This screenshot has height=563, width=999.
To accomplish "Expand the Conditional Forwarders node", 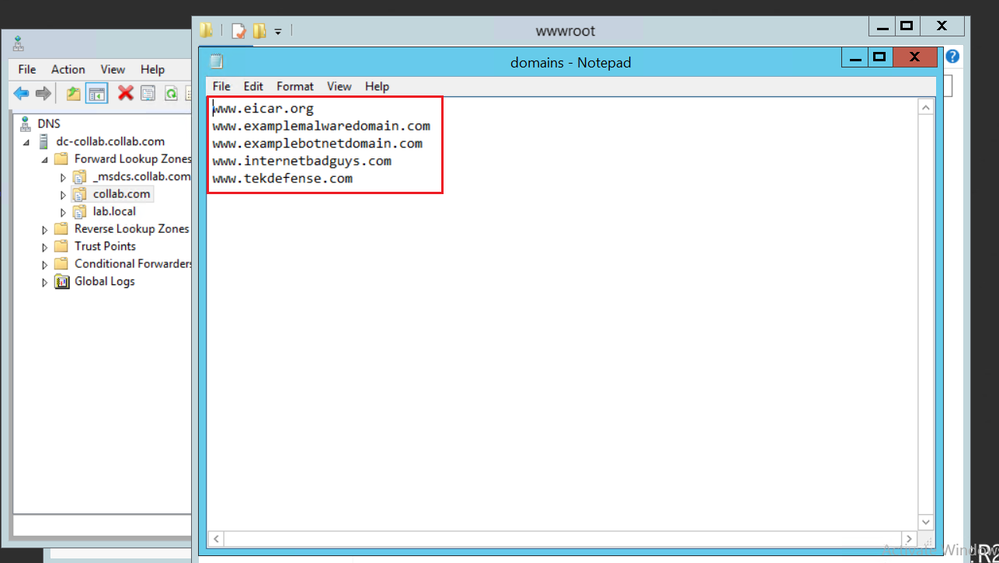I will point(45,264).
